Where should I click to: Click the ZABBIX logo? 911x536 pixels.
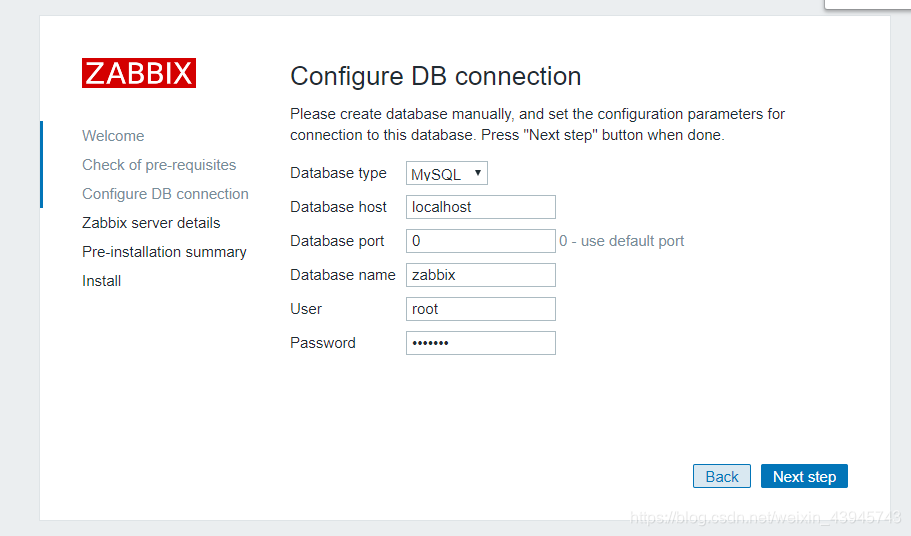139,73
